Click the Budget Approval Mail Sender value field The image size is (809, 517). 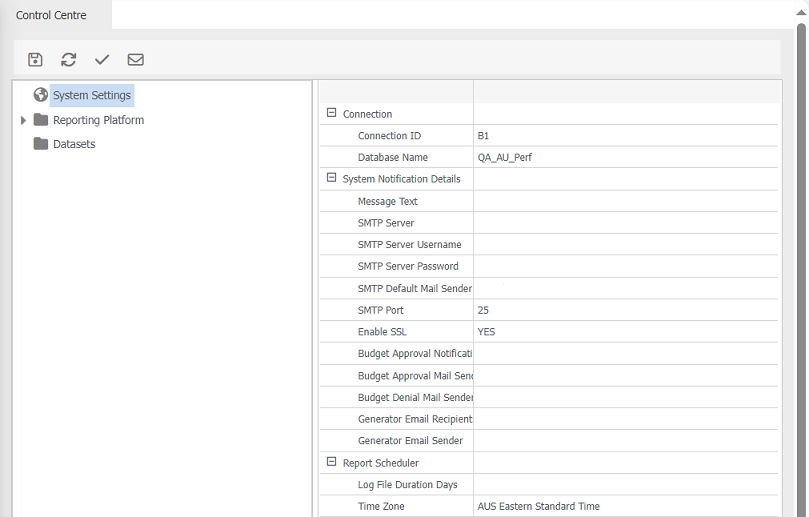[x=625, y=376]
